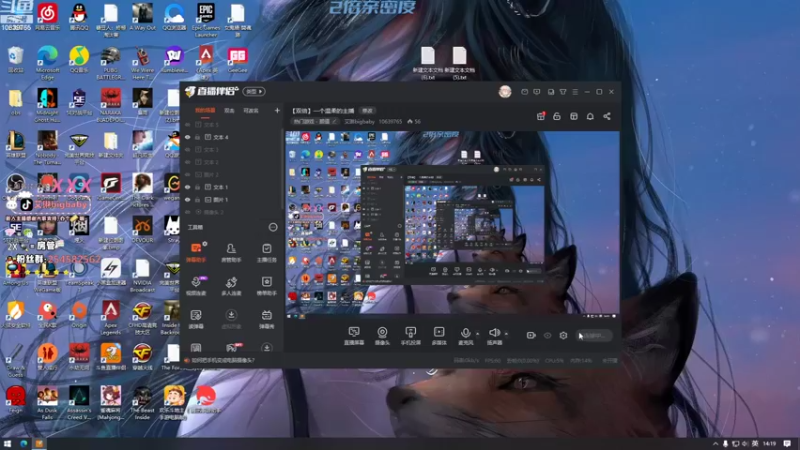Select the 图片 1 source row
Image resolution: width=800 pixels, height=450 pixels.
[232, 199]
